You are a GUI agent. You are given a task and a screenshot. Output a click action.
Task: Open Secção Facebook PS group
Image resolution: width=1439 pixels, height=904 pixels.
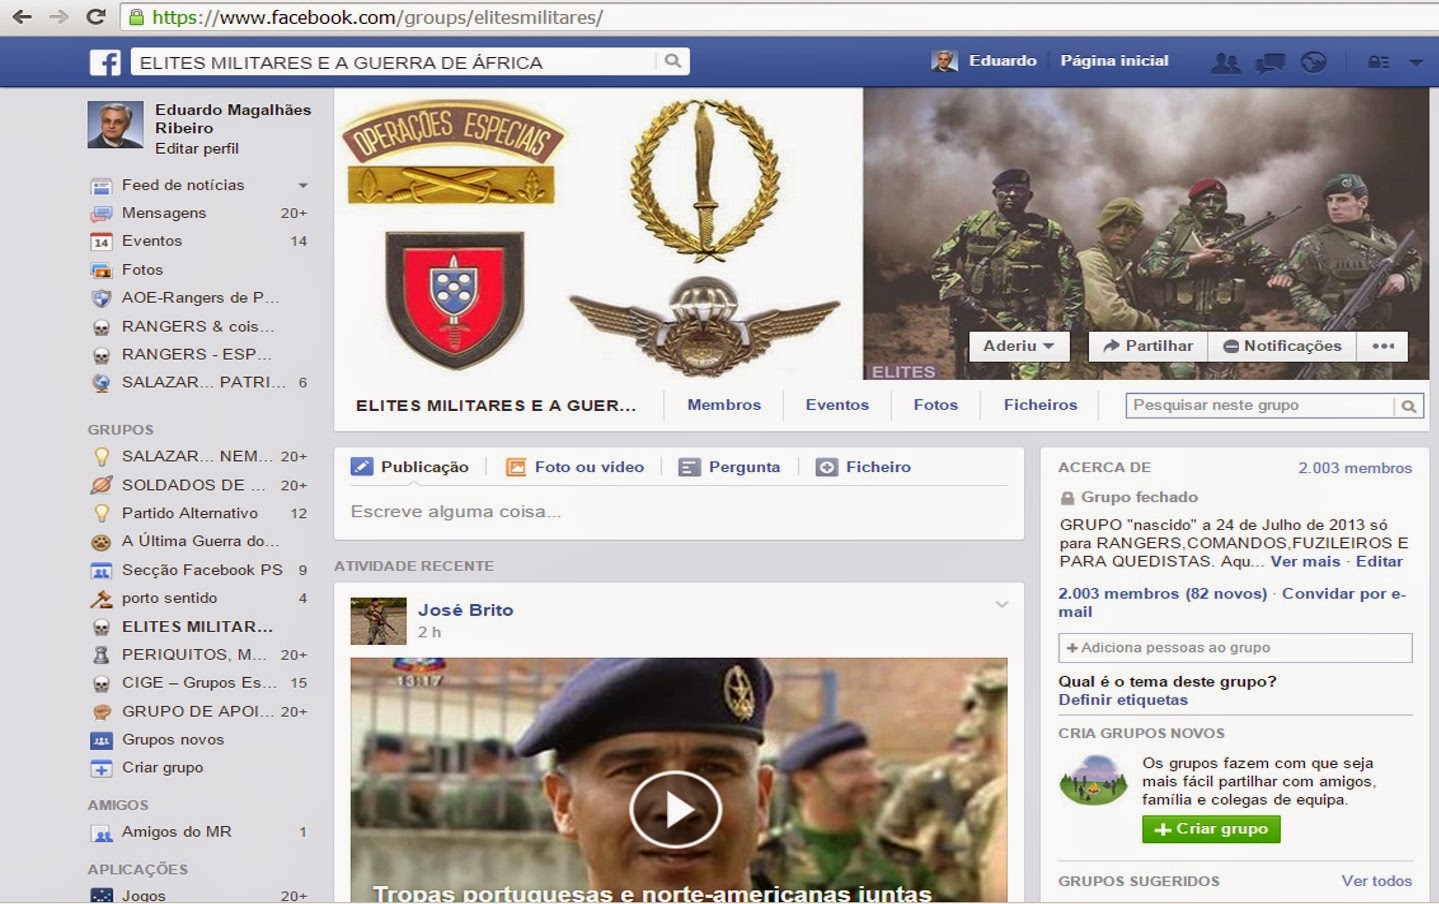pyautogui.click(x=198, y=570)
